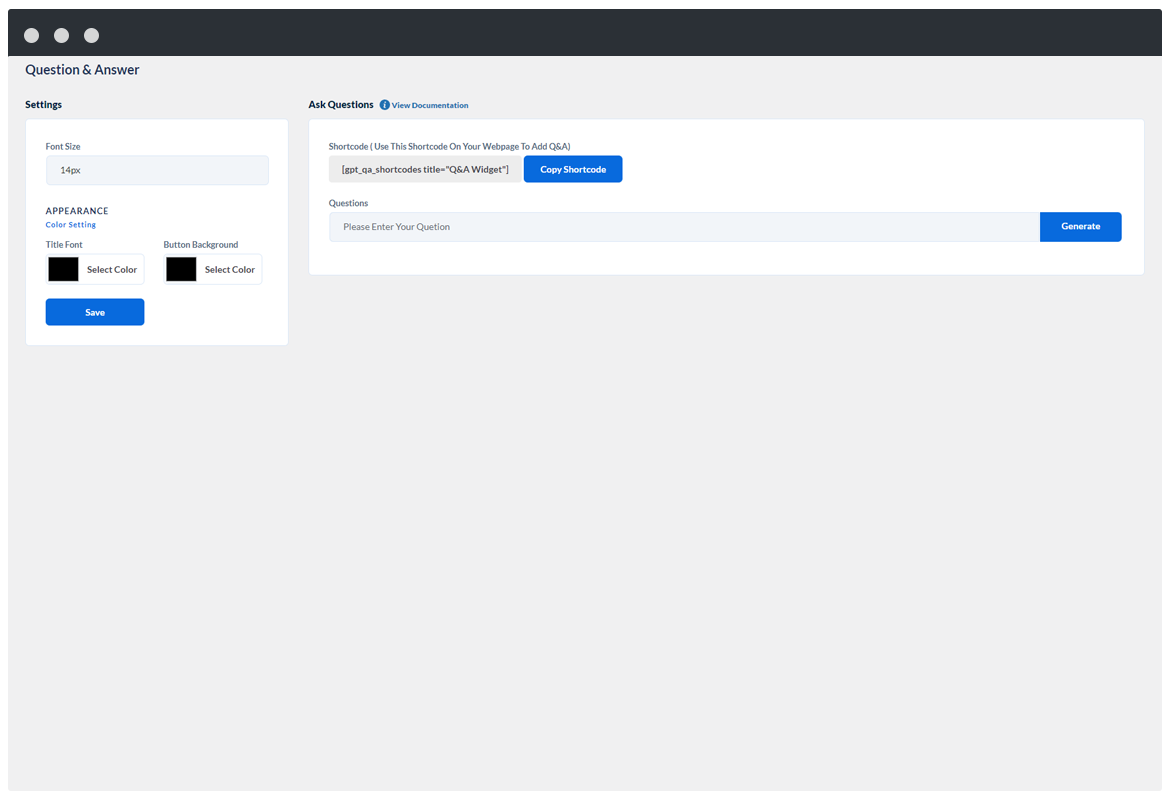
Task: Open the Color Setting link under Appearance
Action: click(71, 225)
